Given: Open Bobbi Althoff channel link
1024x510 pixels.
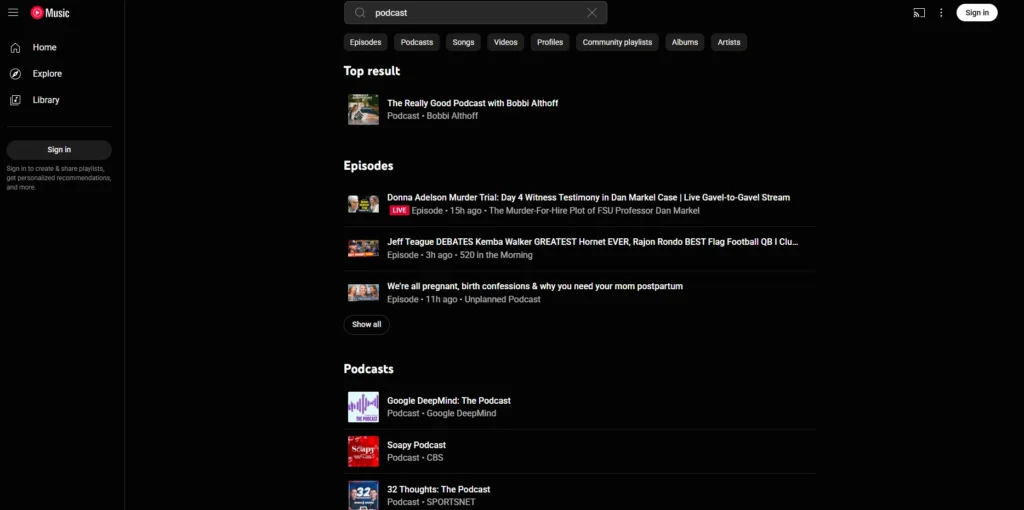Looking at the screenshot, I should pyautogui.click(x=452, y=116).
